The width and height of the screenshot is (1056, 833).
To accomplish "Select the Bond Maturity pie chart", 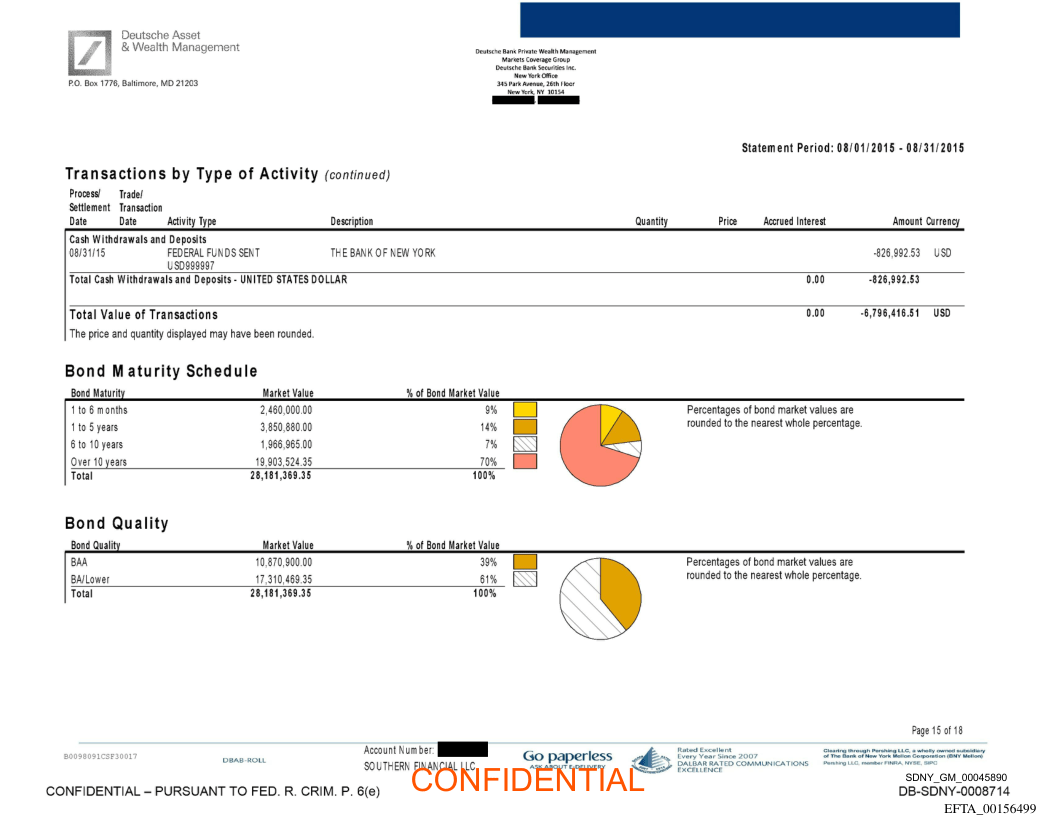I will (x=600, y=445).
